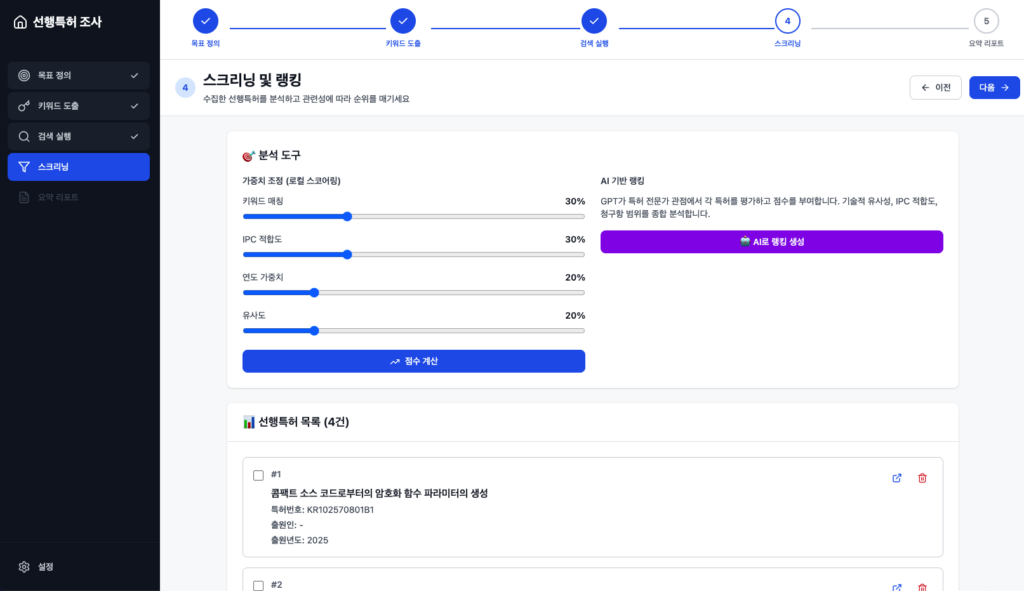Delete patent #1 with trash icon
Viewport: 1024px width, 591px height.
pyautogui.click(x=922, y=478)
